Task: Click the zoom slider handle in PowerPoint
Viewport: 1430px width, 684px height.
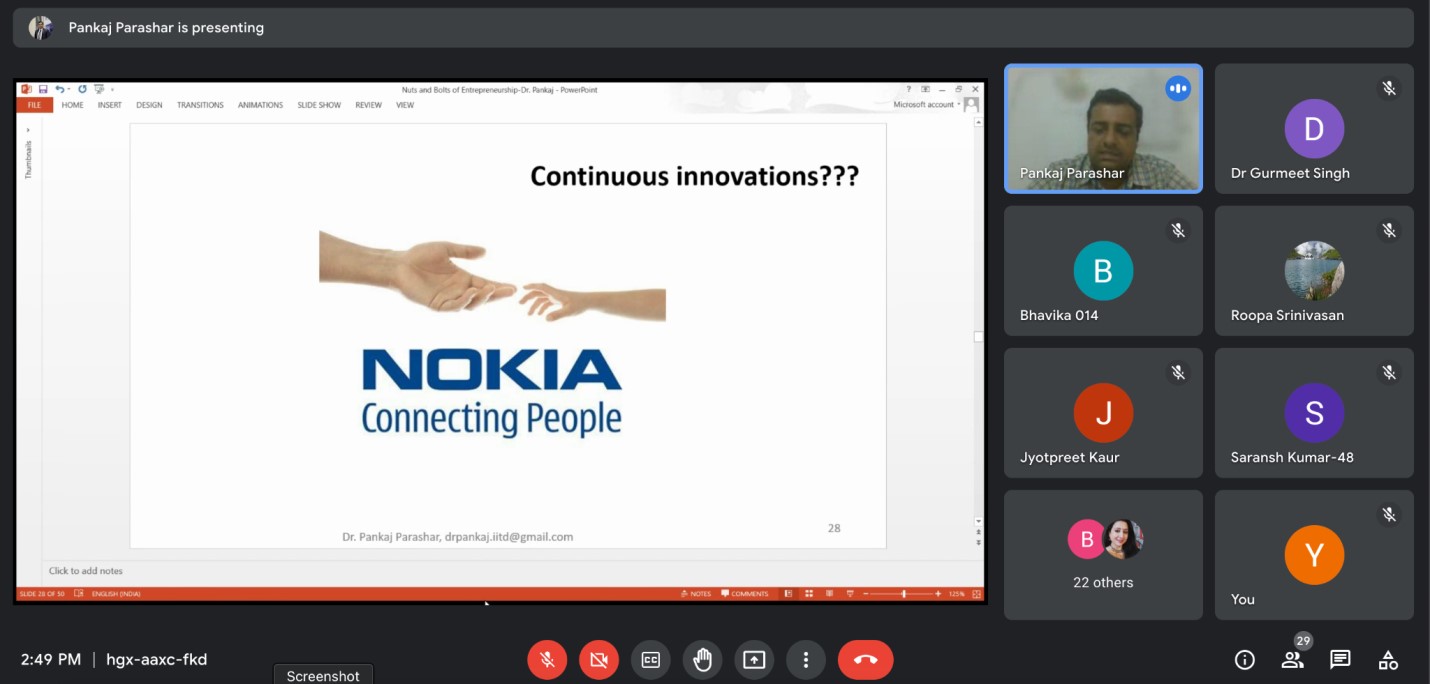Action: 903,594
